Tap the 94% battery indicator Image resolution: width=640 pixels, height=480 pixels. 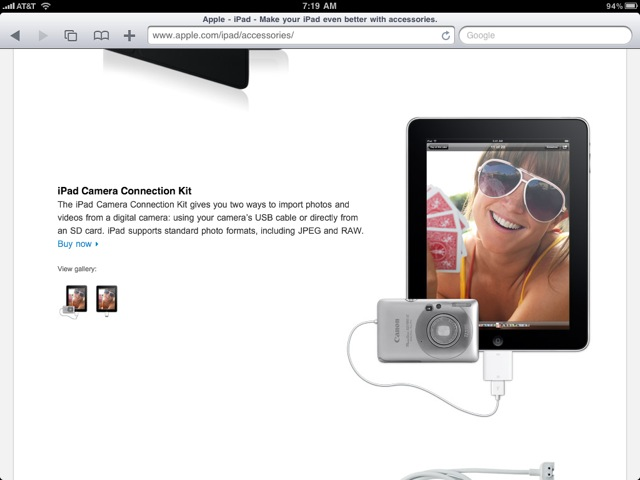622,6
